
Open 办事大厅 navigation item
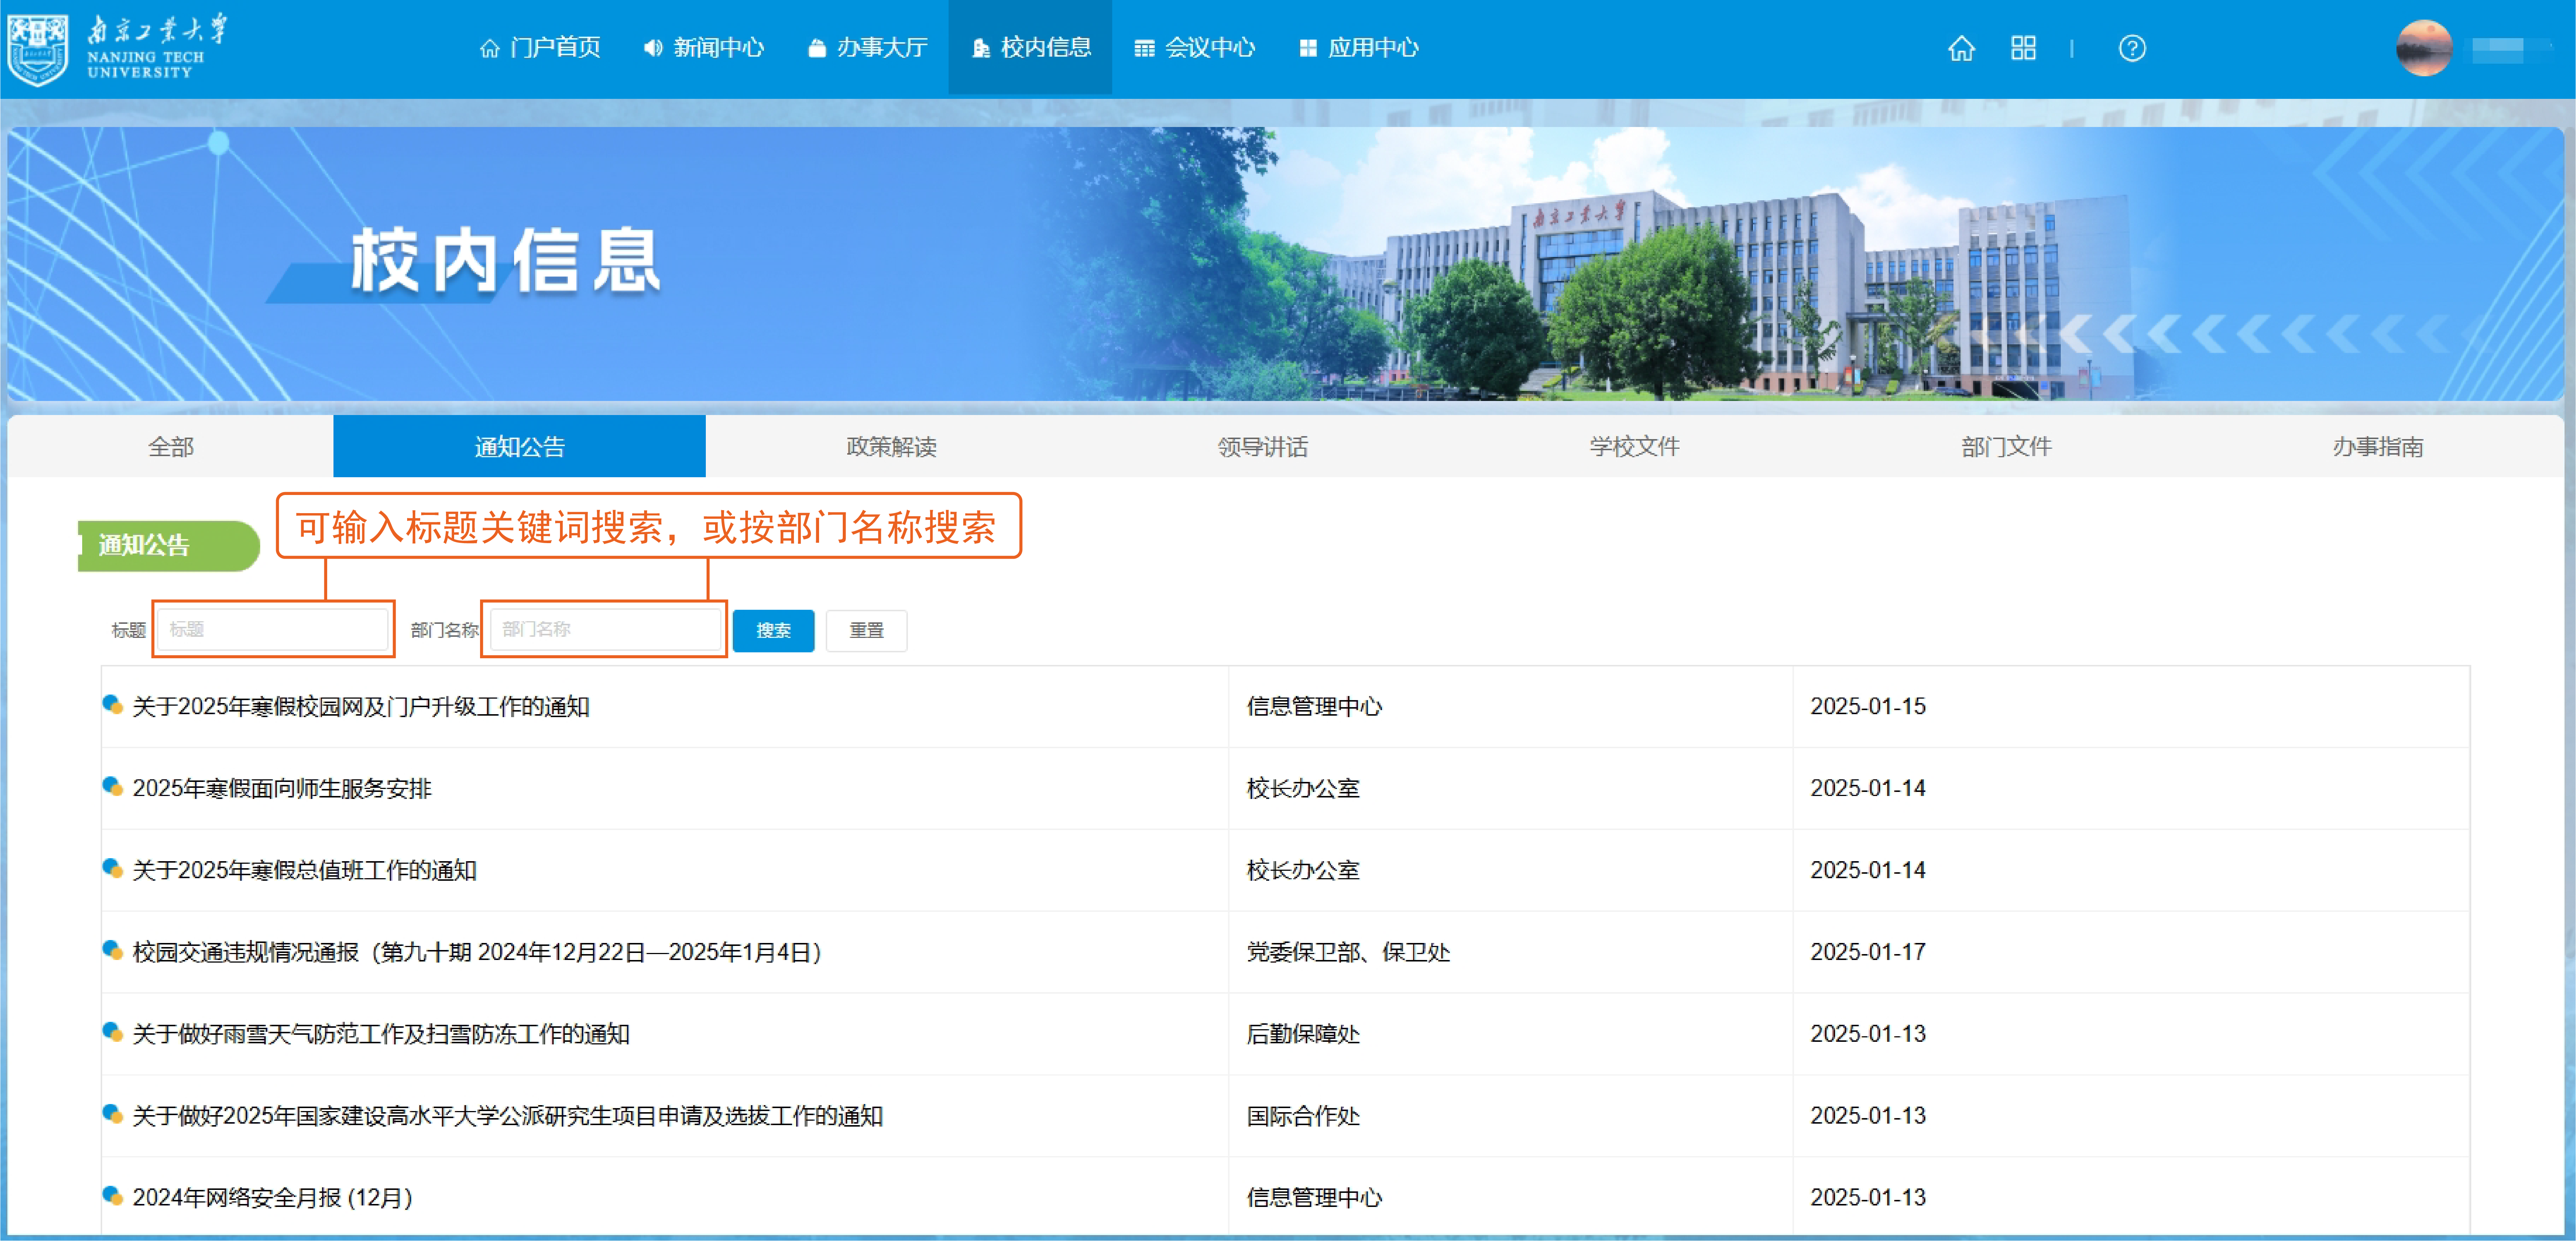867,48
